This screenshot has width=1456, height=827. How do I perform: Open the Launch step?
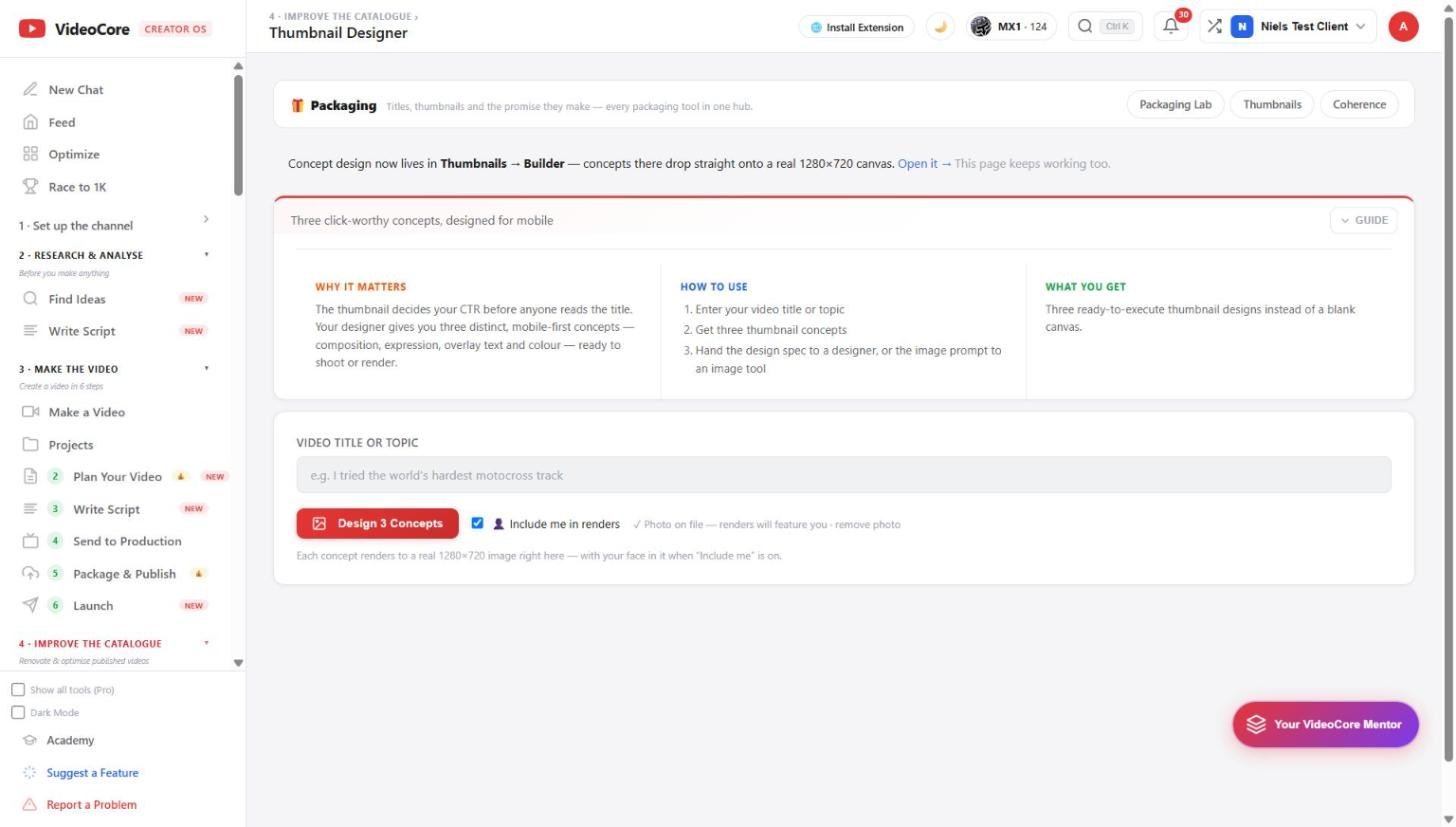[x=93, y=605]
